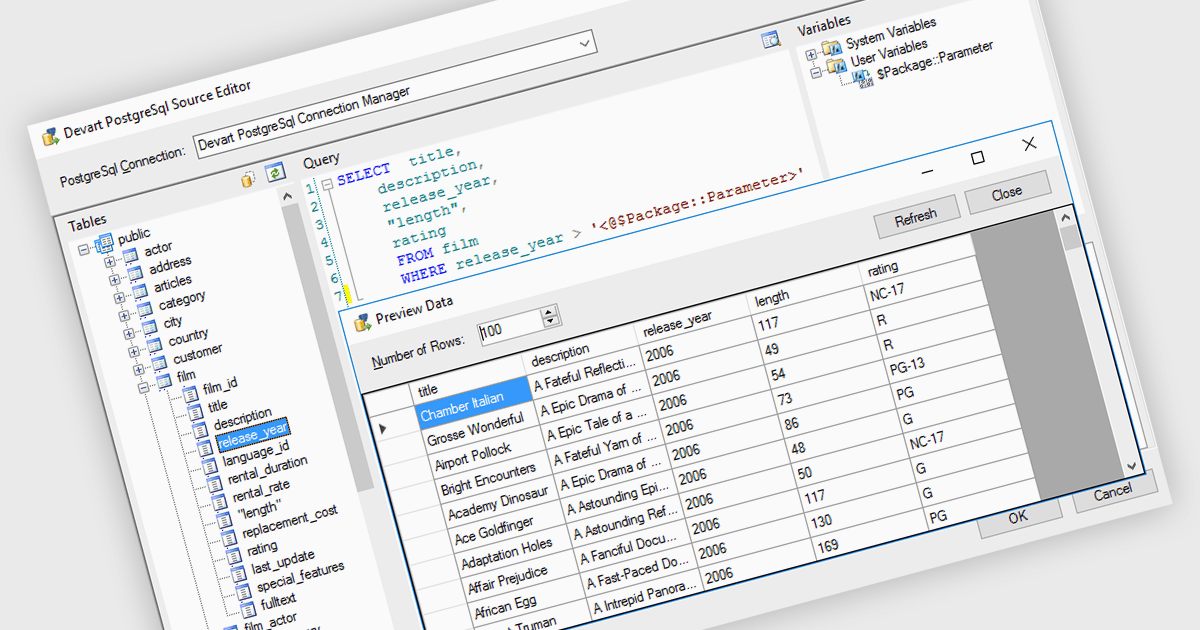Click the folder icon left of the refresh icon
Screen dimensions: 1200x630
[x=249, y=178]
